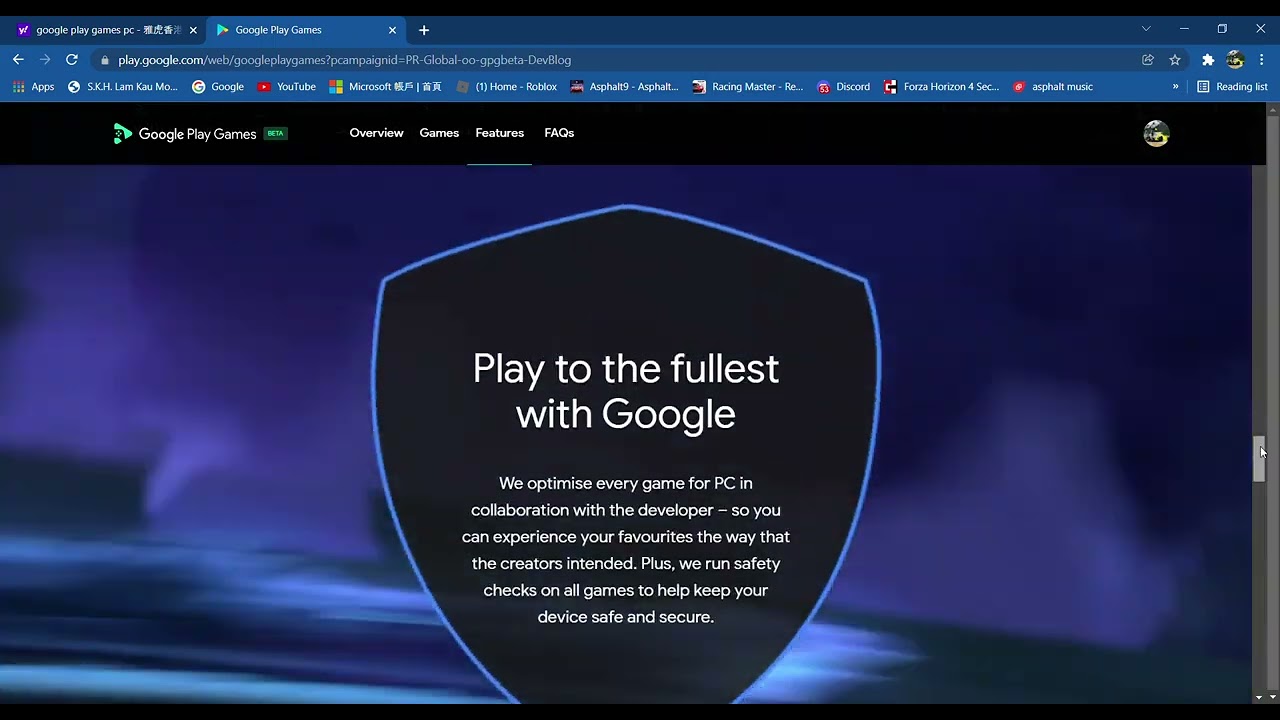Open the Google bookmark
Image resolution: width=1280 pixels, height=720 pixels.
coord(218,87)
